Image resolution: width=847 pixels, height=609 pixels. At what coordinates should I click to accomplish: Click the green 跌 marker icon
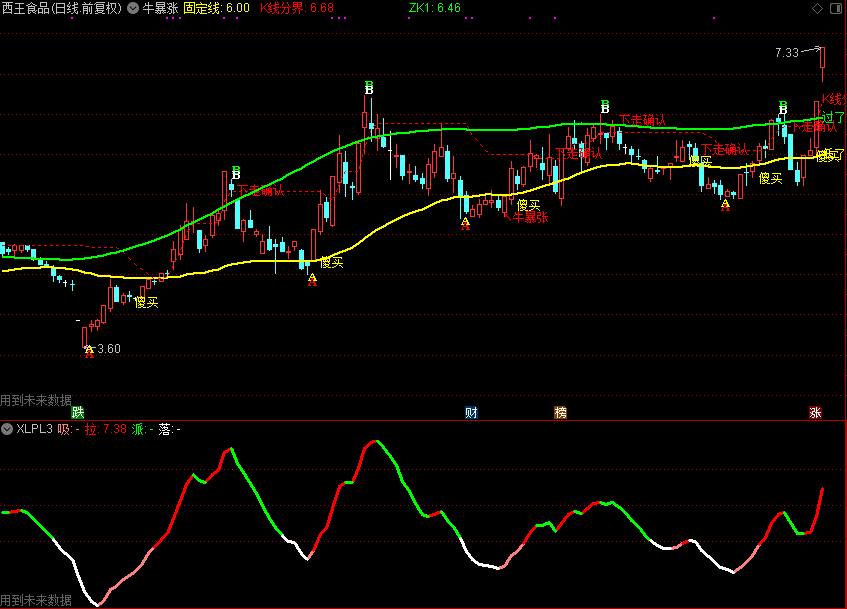[78, 413]
